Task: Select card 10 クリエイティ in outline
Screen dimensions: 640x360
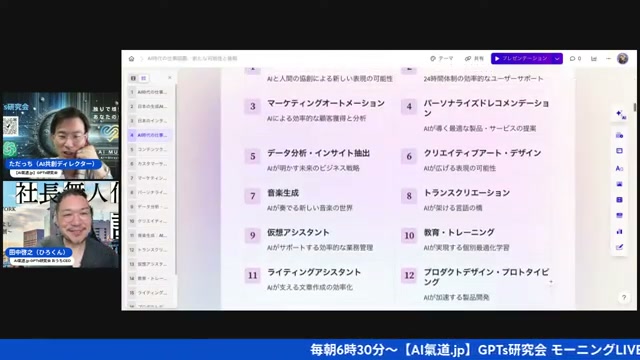Action: [x=149, y=221]
